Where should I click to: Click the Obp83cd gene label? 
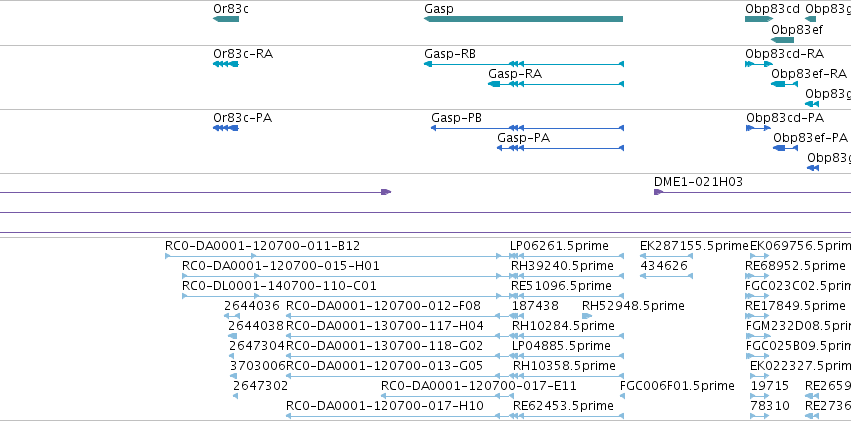click(772, 9)
